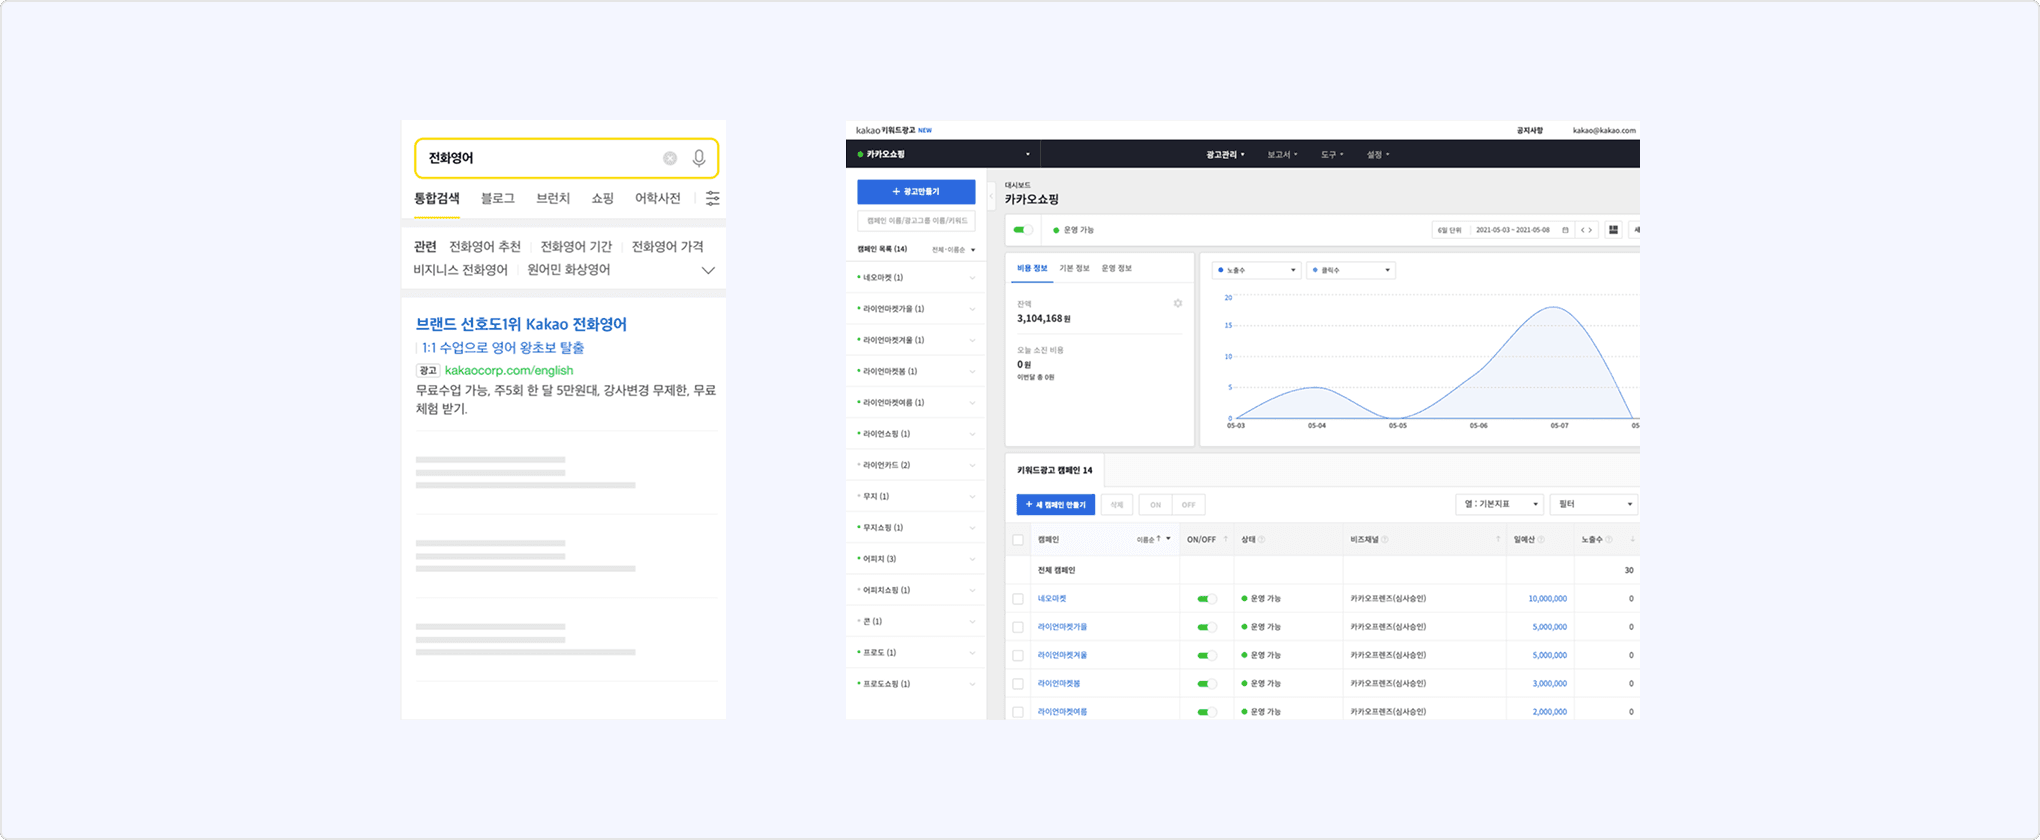
Task: Click the campaign name search field
Action: click(x=916, y=221)
